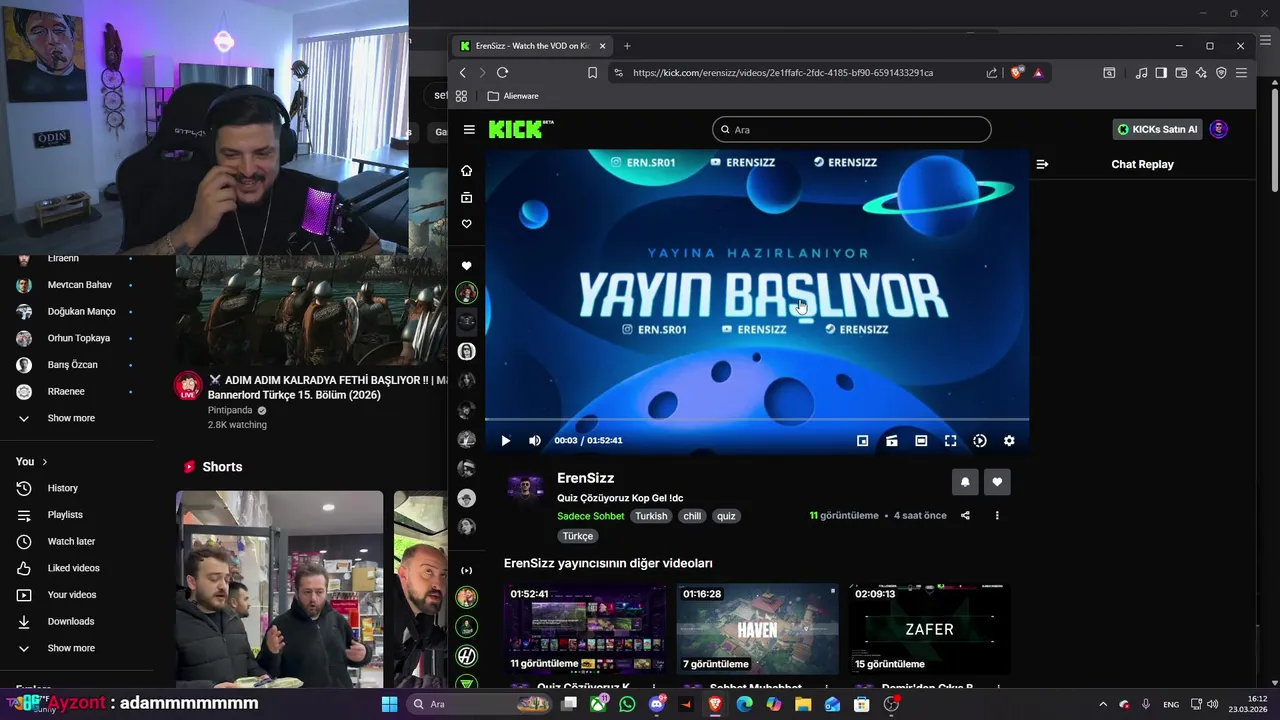Expand the YouTube 'You' section
1280x720 pixels.
point(31,462)
